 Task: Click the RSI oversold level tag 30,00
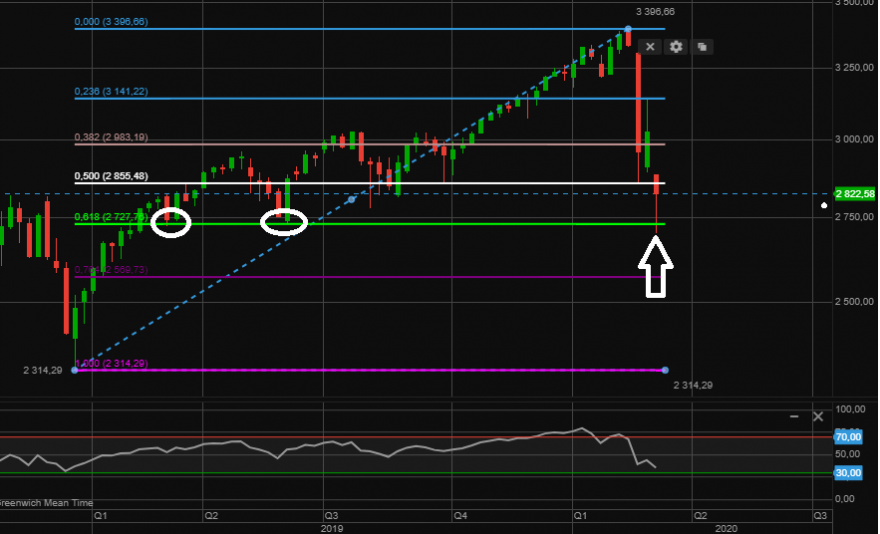(x=847, y=473)
